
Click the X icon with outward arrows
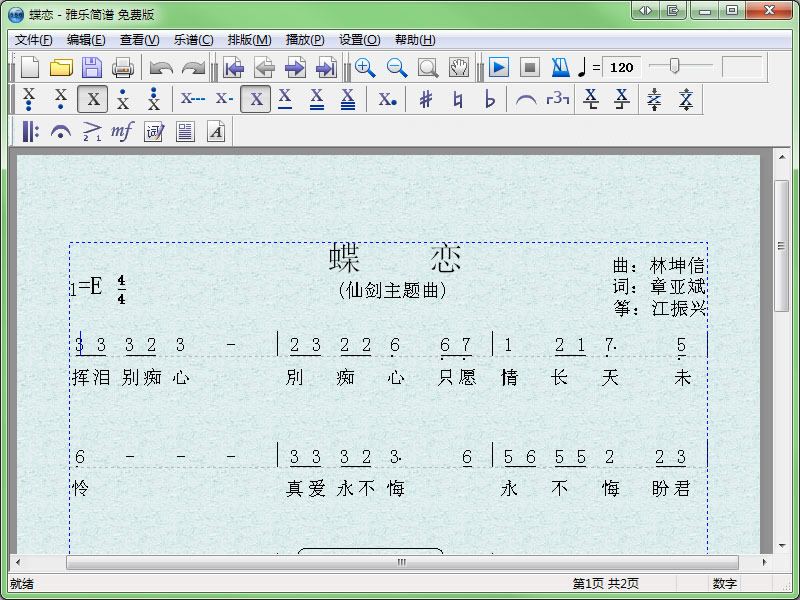tap(686, 99)
